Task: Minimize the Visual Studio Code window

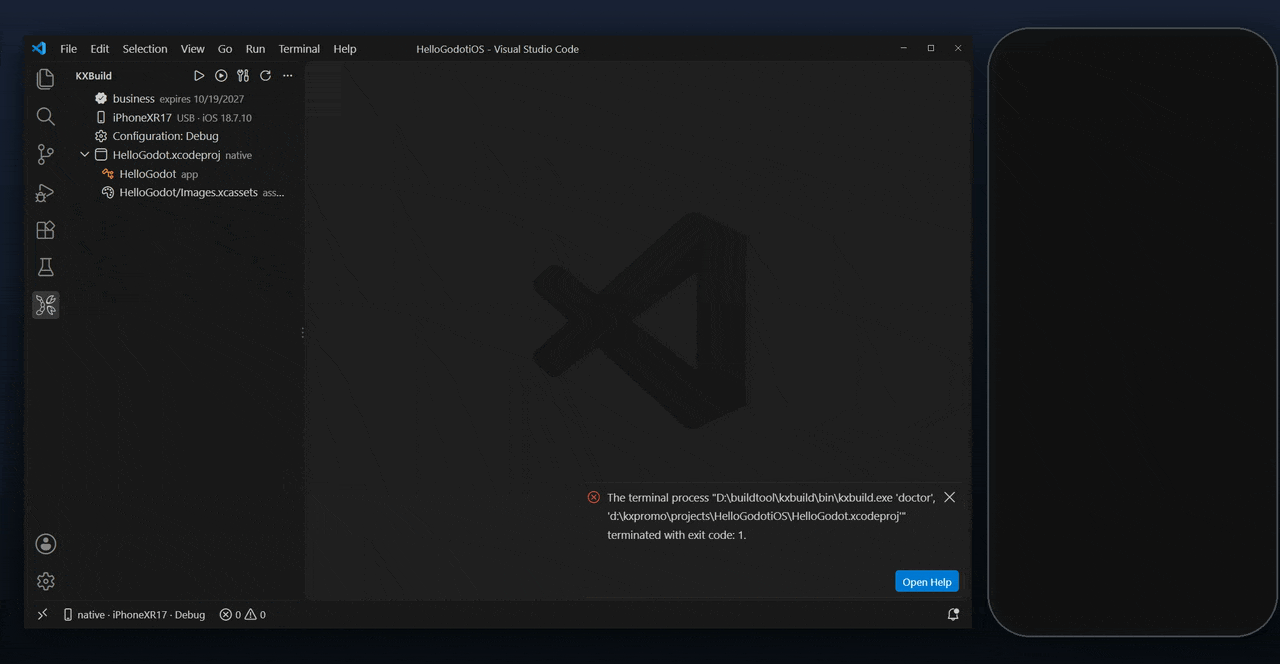Action: 903,48
